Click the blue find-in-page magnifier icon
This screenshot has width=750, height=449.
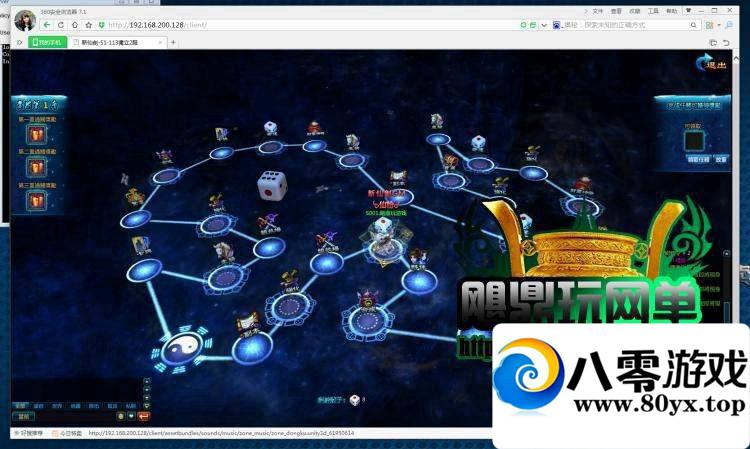(729, 25)
